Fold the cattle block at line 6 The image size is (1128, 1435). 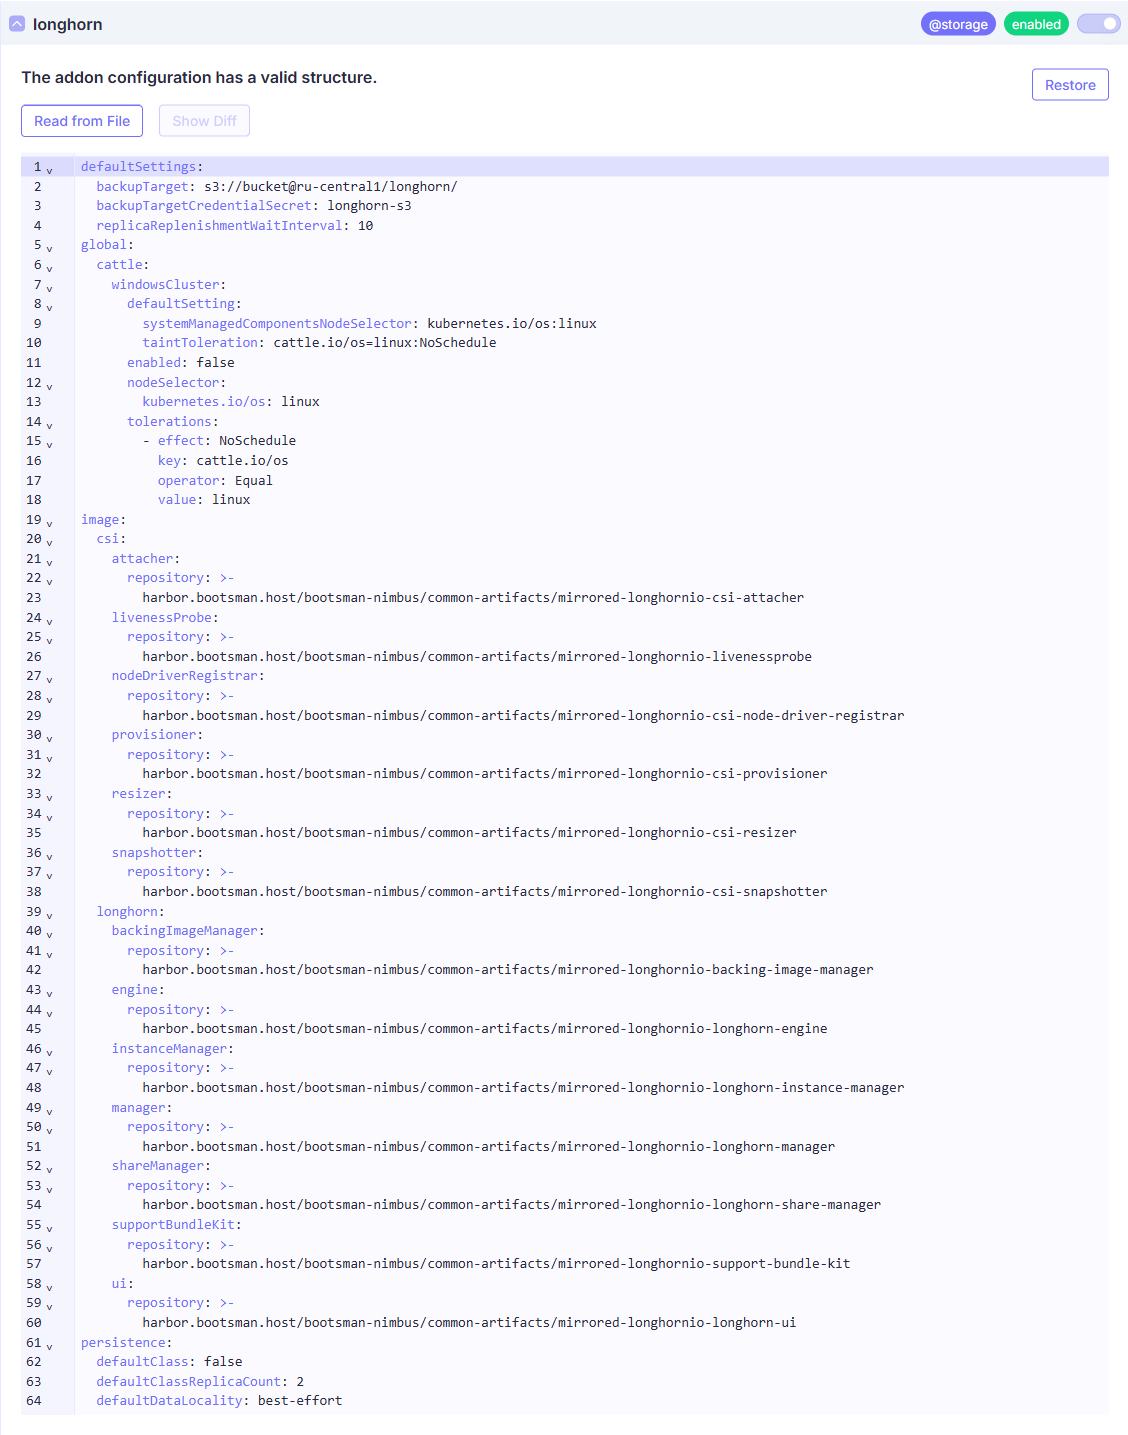click(x=49, y=268)
